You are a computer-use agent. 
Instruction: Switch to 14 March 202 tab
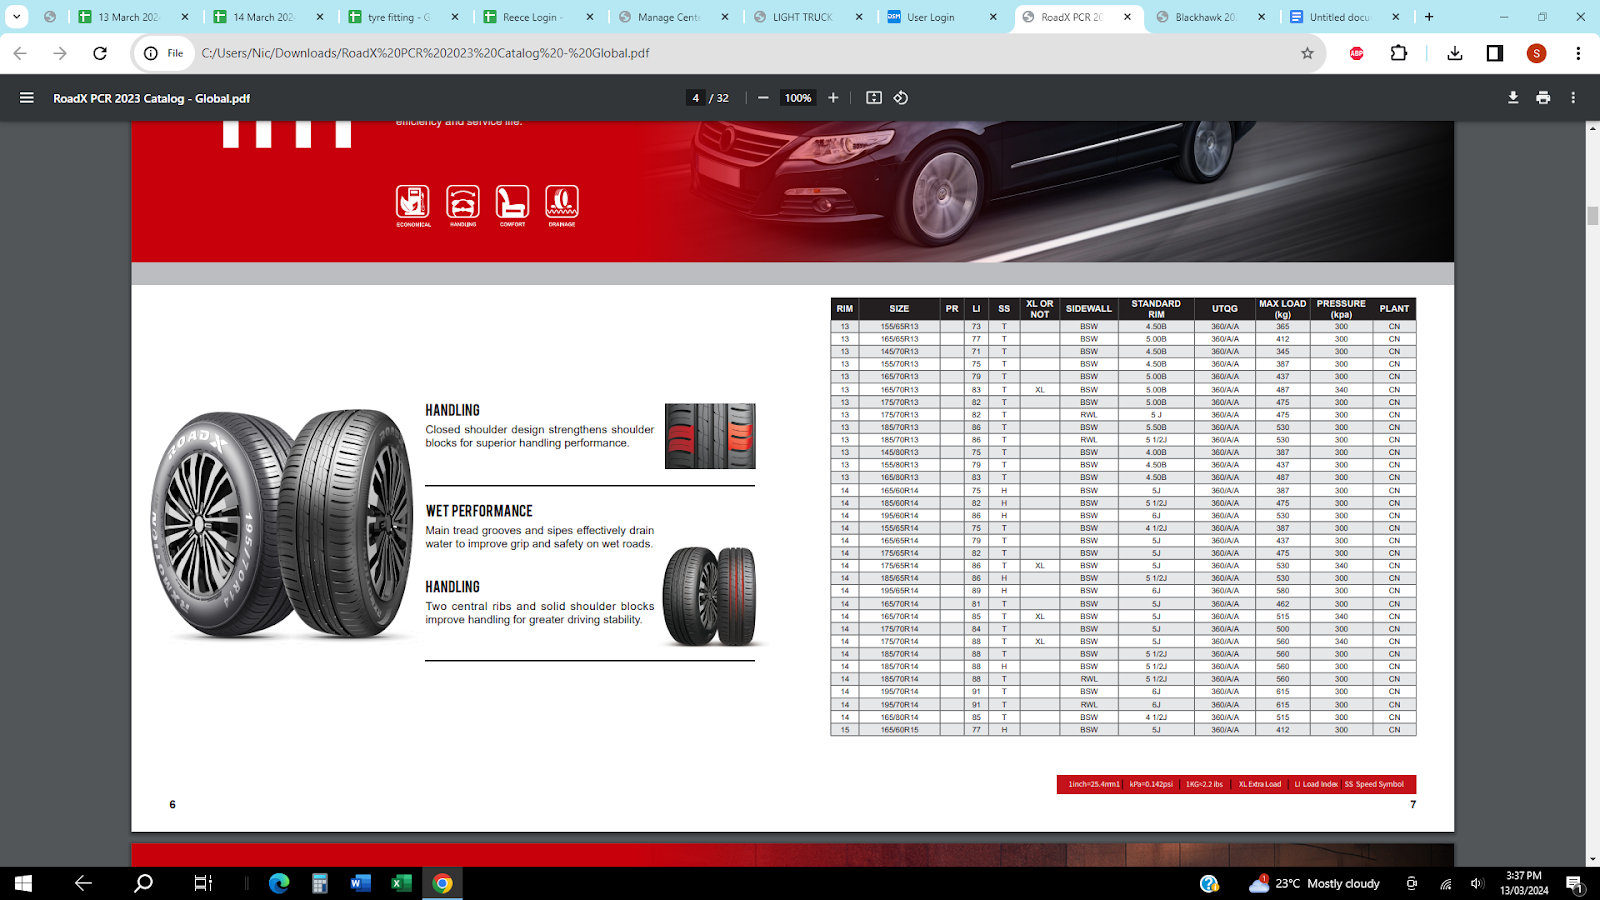click(x=268, y=17)
